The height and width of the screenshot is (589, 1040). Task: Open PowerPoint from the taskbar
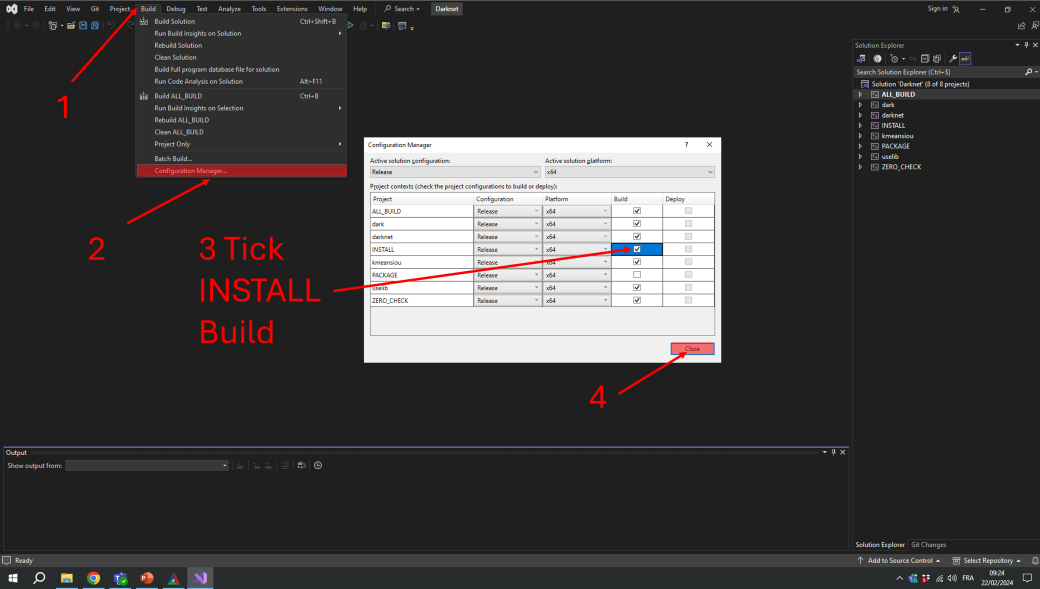tap(147, 578)
